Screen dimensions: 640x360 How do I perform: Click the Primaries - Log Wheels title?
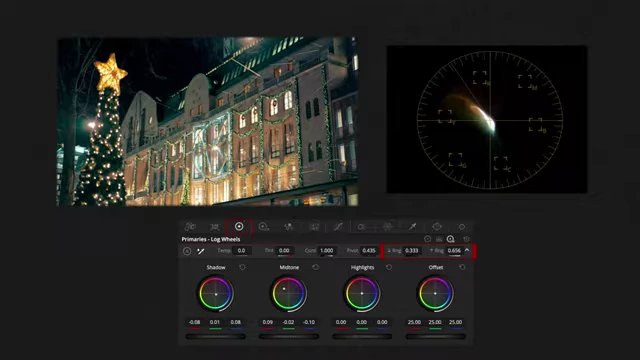click(211, 239)
